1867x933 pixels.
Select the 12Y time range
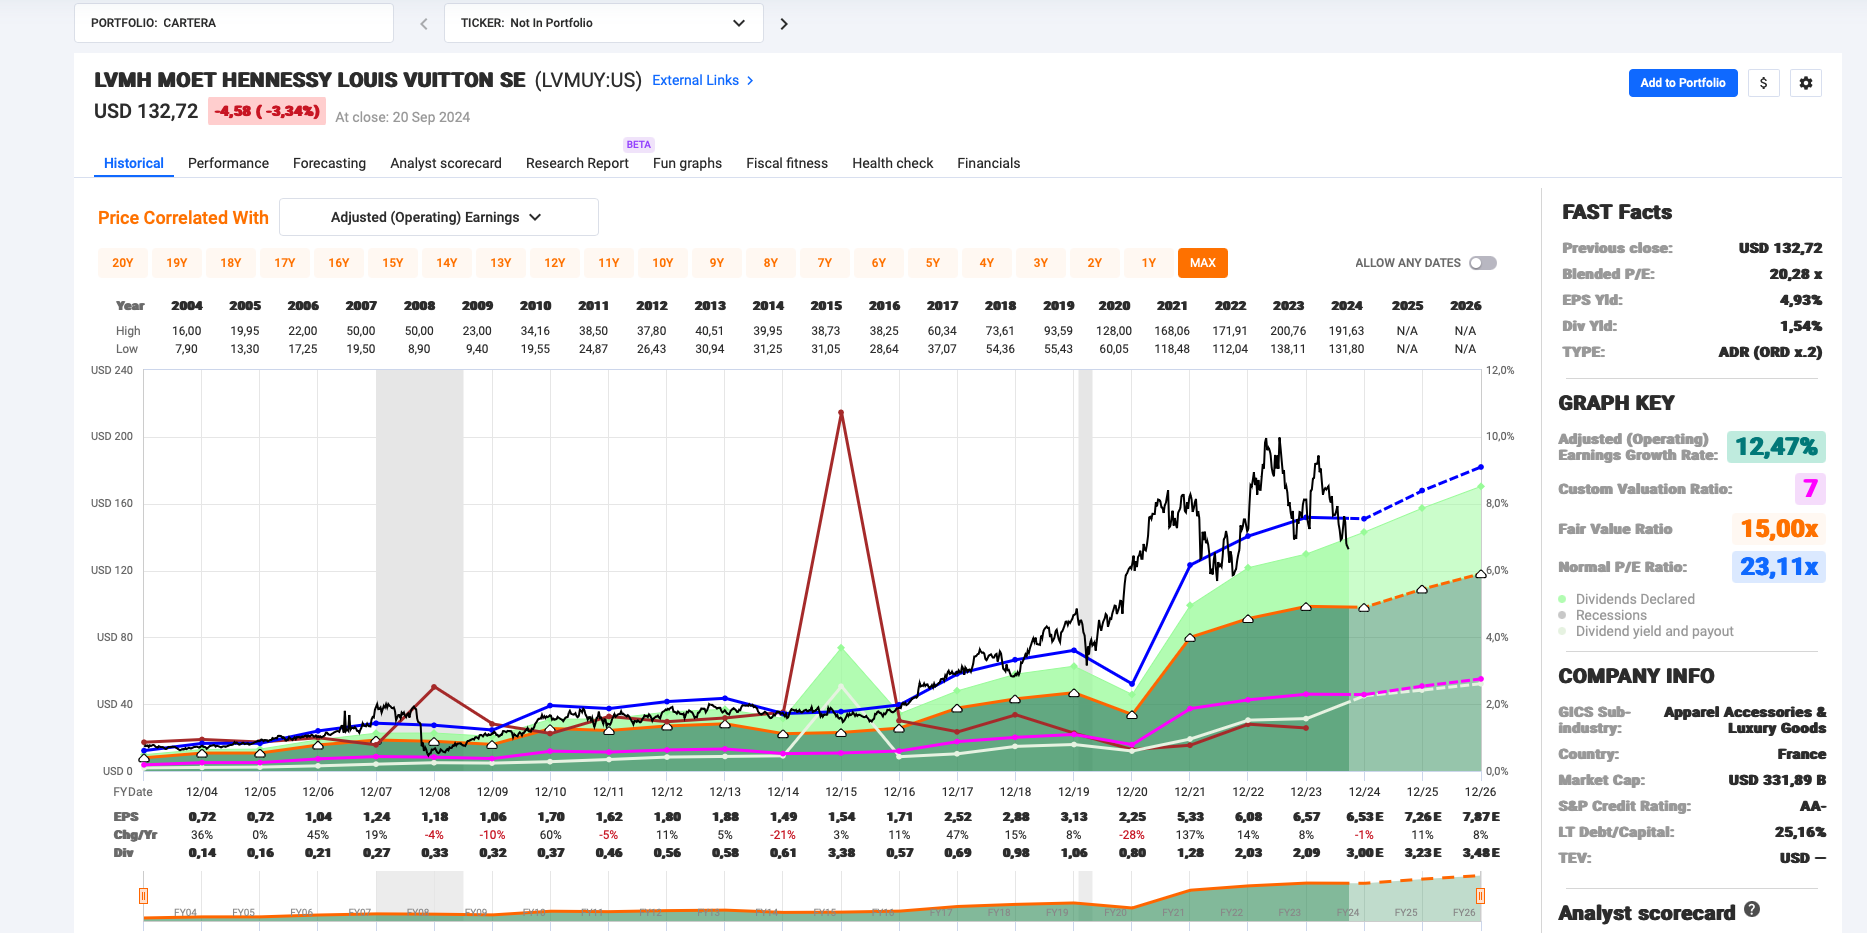(x=555, y=263)
